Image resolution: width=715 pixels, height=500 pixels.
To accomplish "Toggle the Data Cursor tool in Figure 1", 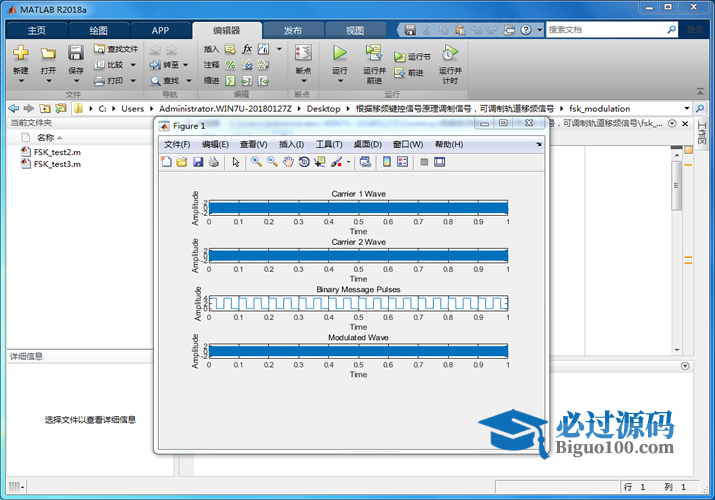I will 320,162.
